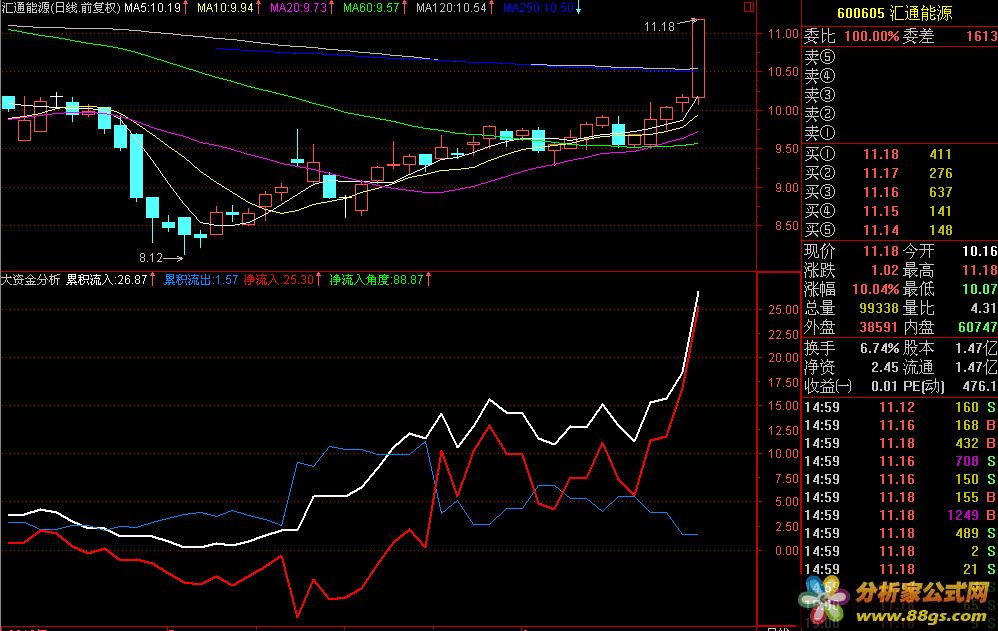The width and height of the screenshot is (998, 631).
Task: Click the 累积流出:1.57 label
Action: [x=201, y=280]
